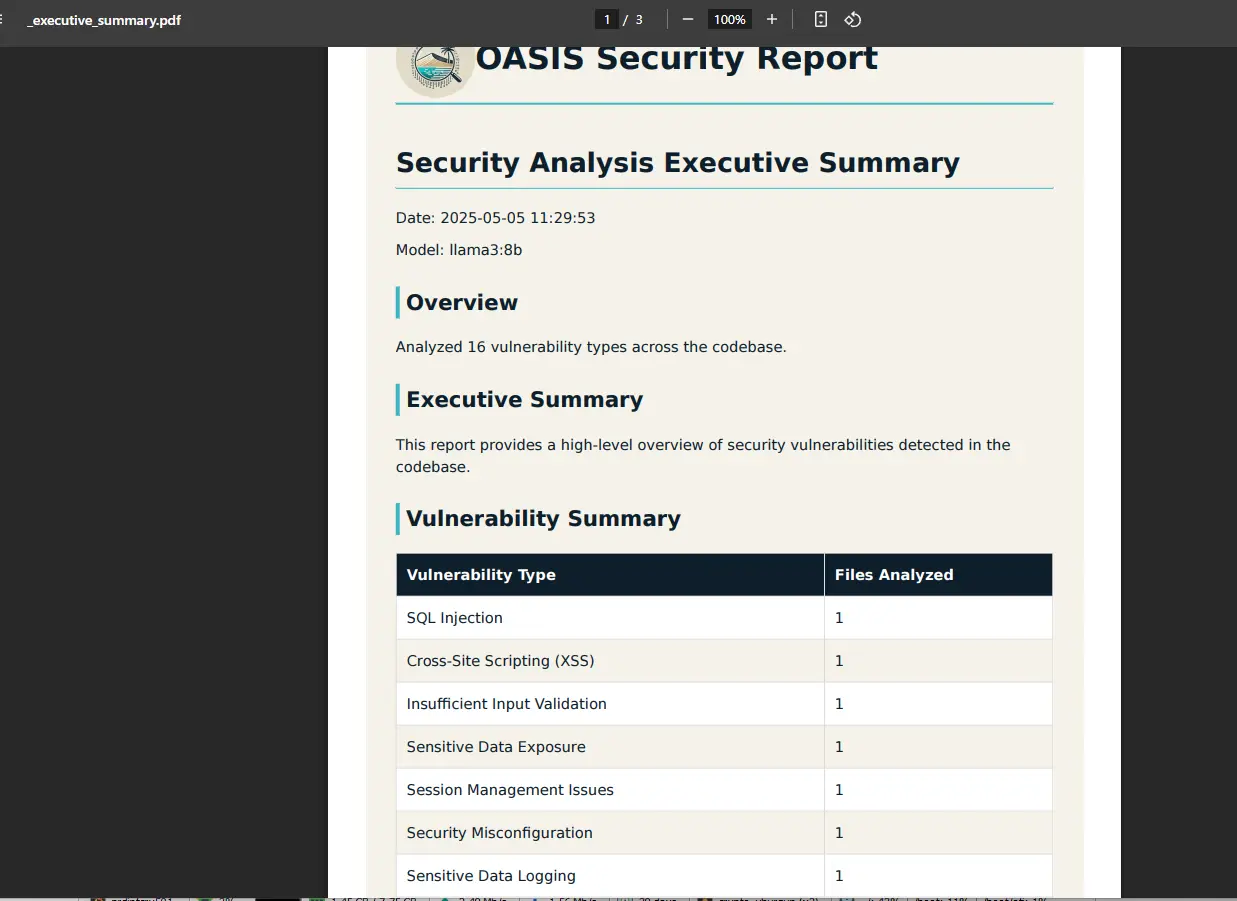Select the Security Misconfiguration cell
The width and height of the screenshot is (1237, 901).
(x=610, y=833)
